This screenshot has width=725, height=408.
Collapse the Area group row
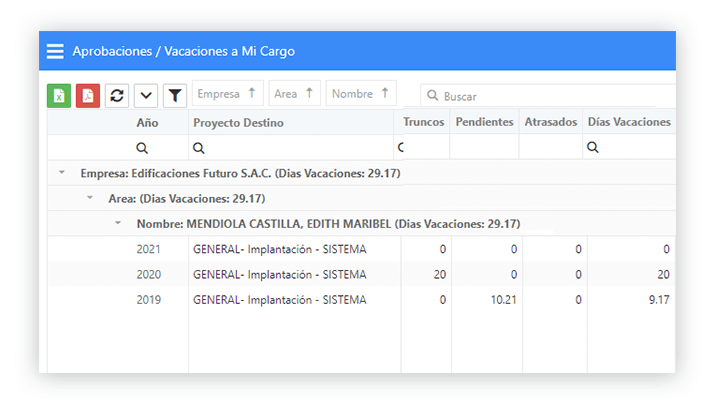click(90, 198)
